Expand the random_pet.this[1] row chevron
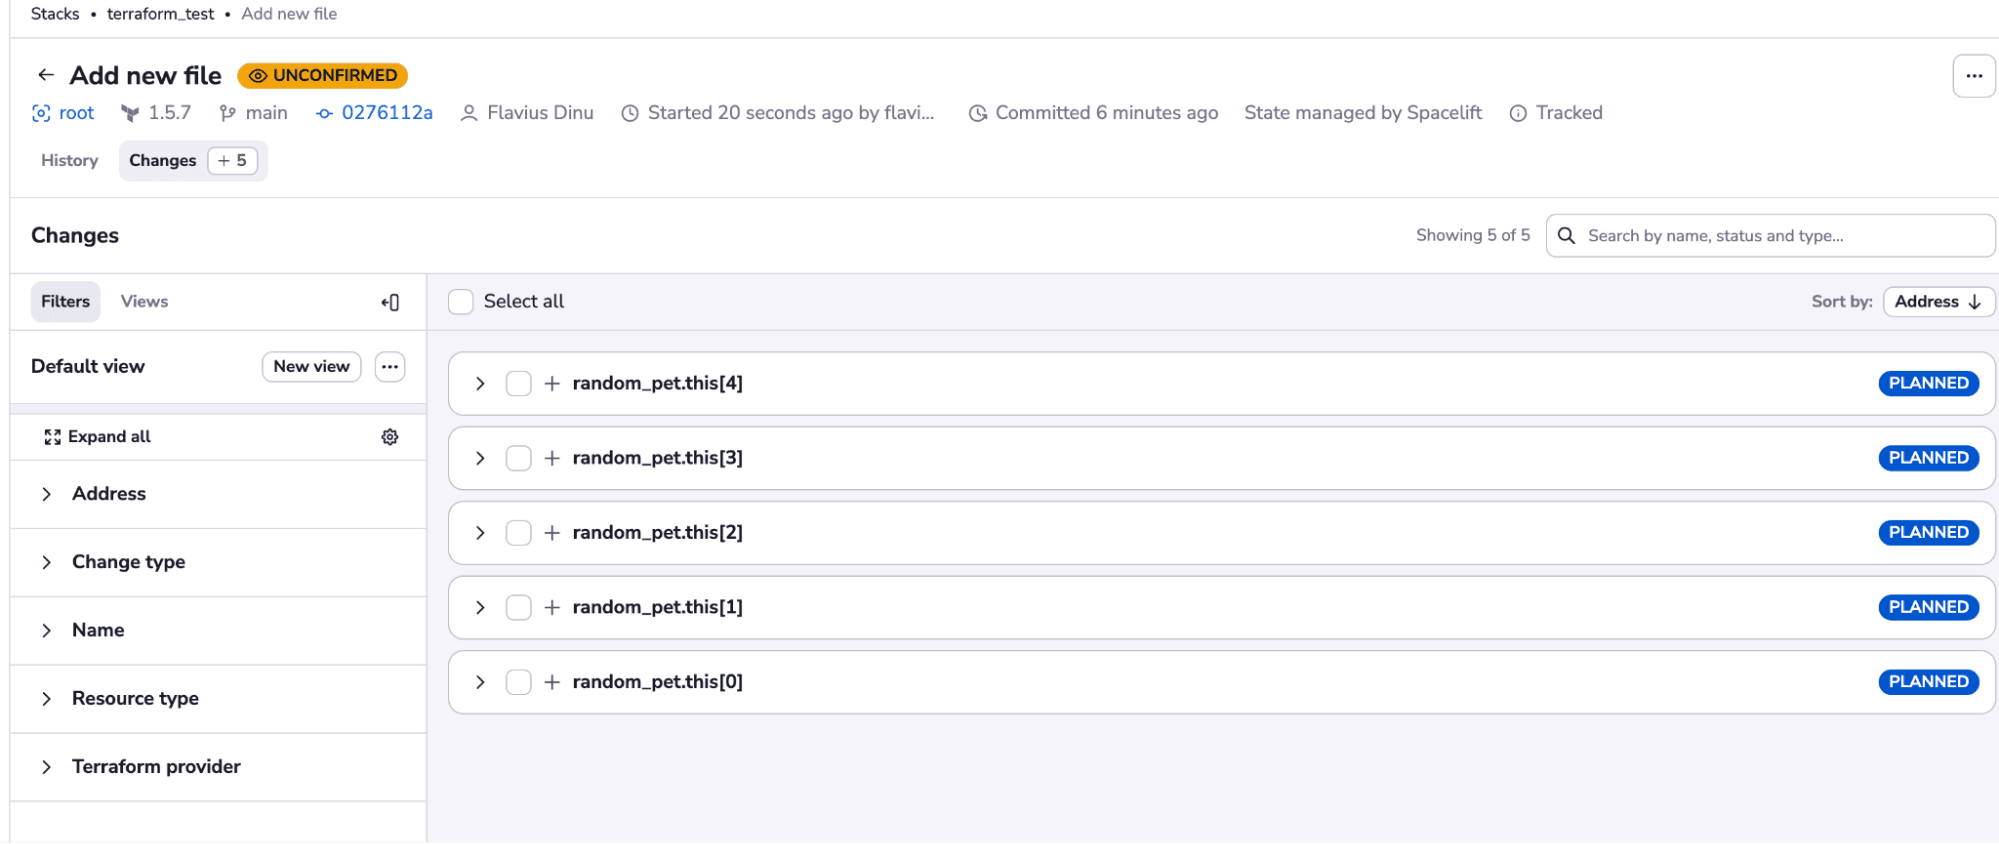This screenshot has height=844, width=1999. click(x=480, y=607)
